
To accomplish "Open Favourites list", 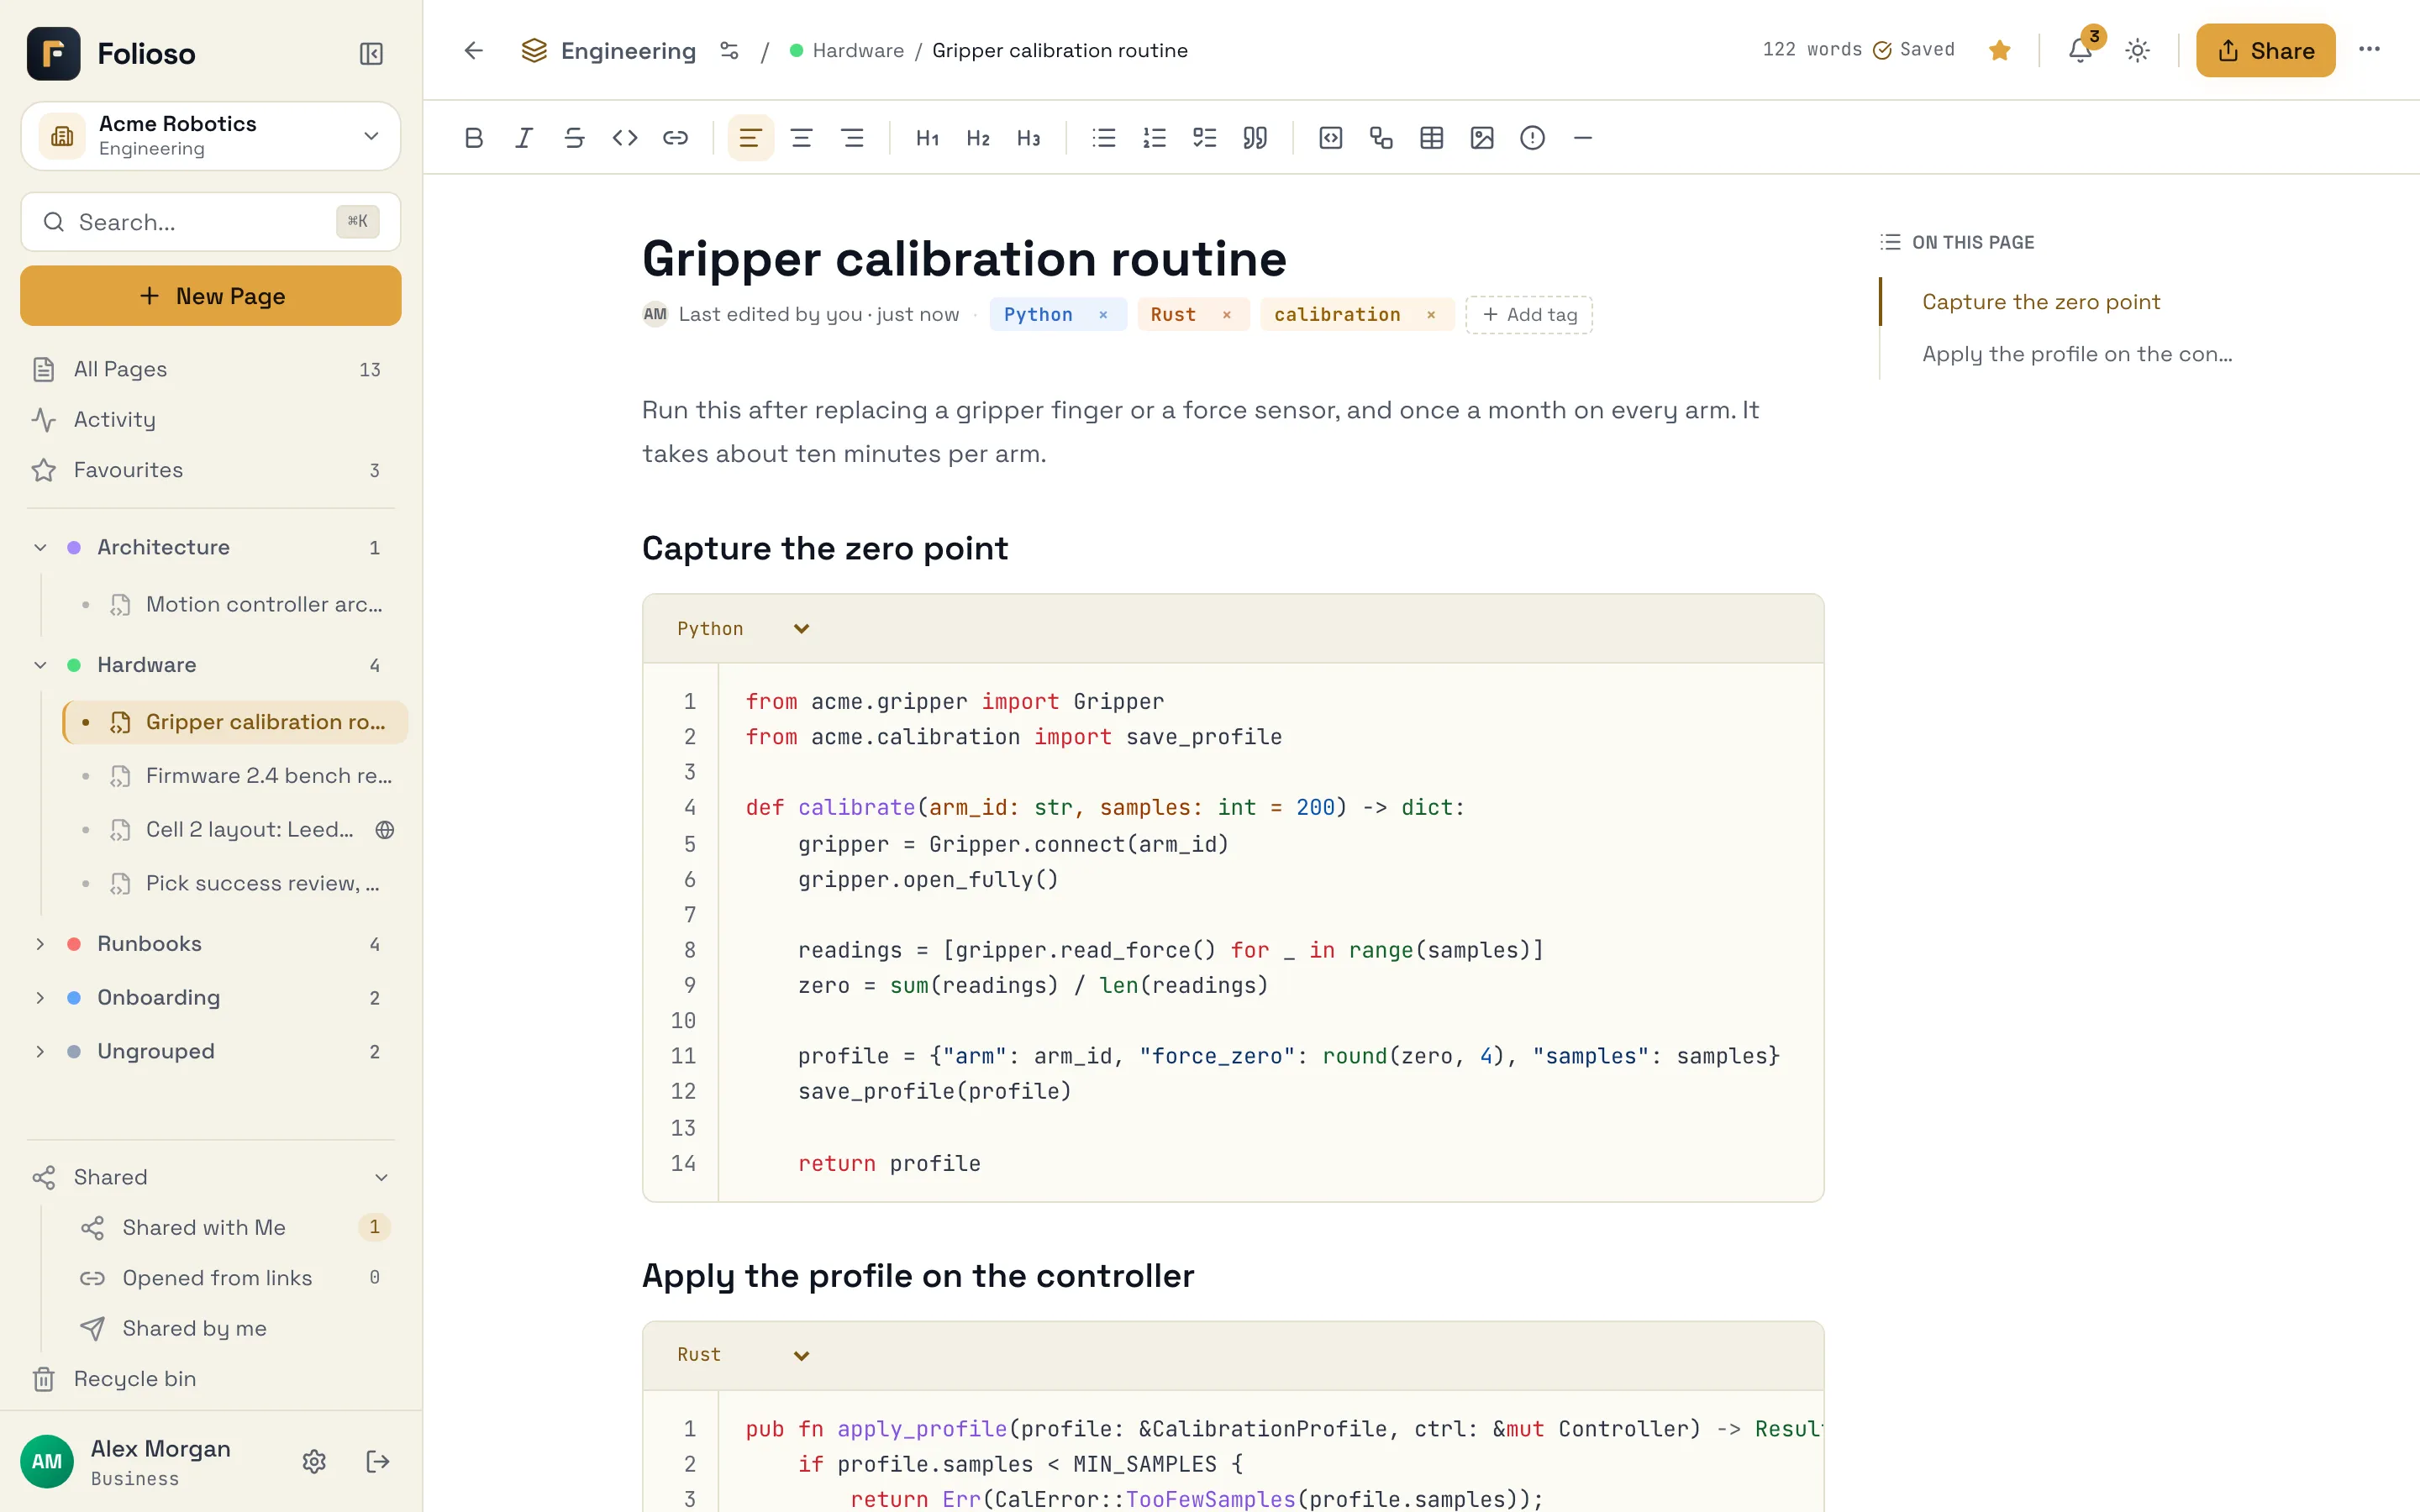I will click(x=210, y=470).
